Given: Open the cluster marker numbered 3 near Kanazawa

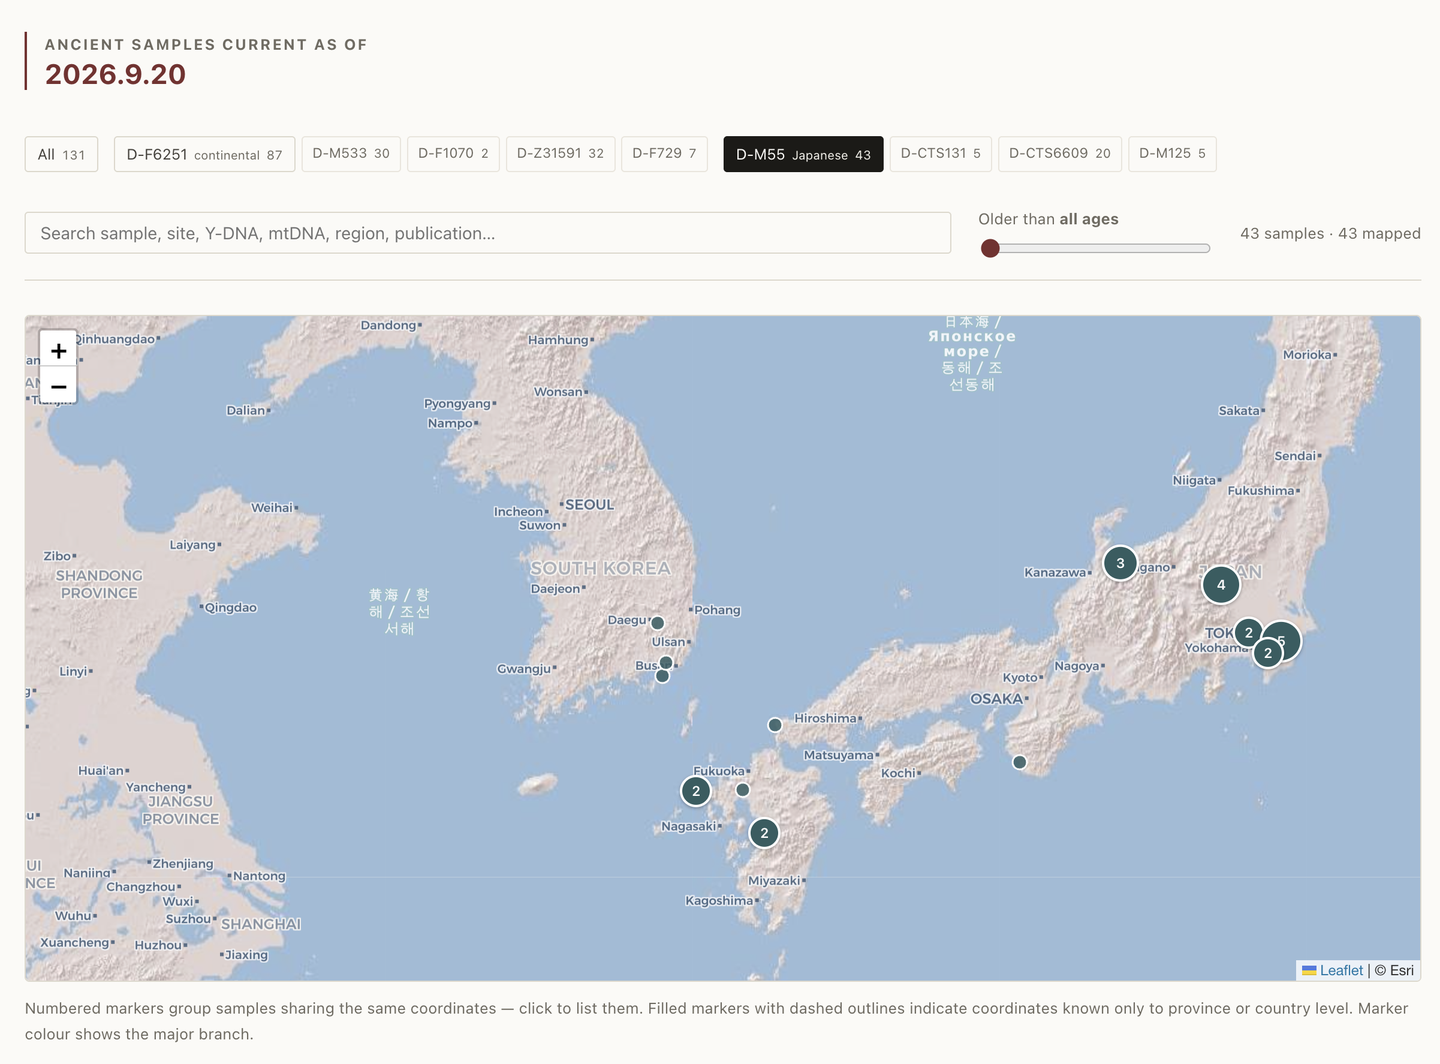Looking at the screenshot, I should tap(1120, 563).
